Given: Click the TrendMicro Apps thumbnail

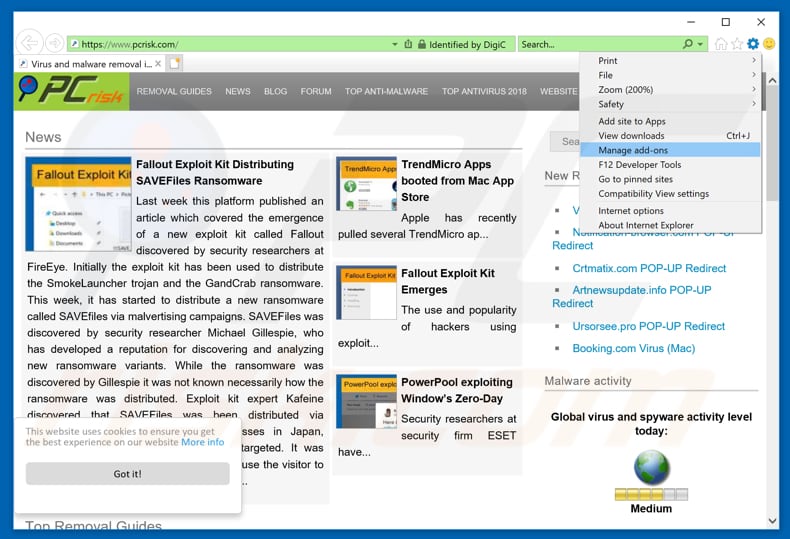Looking at the screenshot, I should pos(366,184).
